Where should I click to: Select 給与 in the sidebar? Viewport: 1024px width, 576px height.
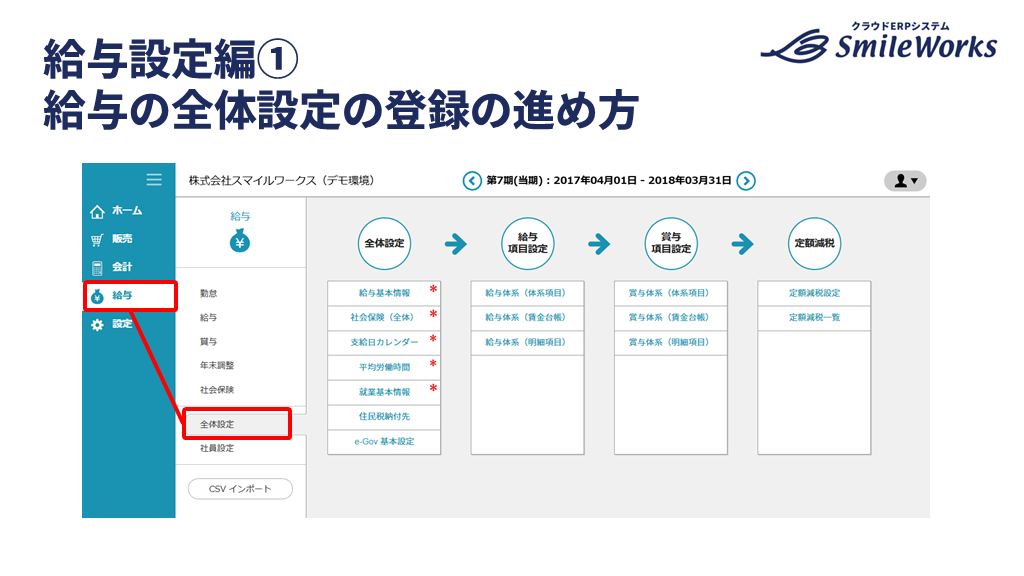tap(122, 295)
